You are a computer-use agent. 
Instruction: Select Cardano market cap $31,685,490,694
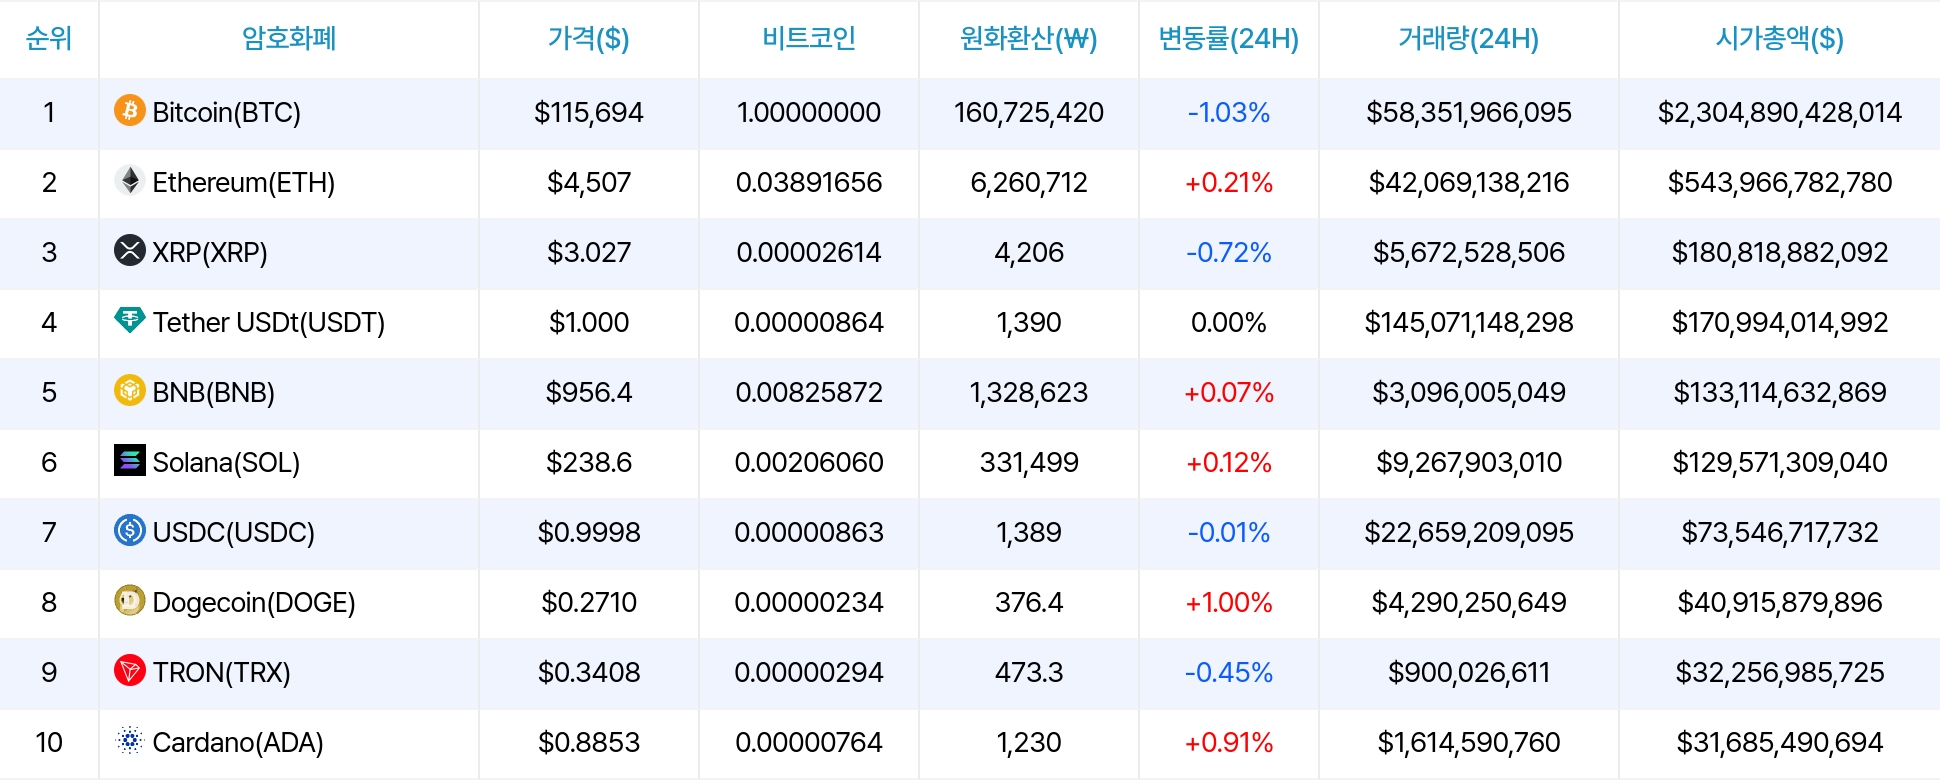point(1780,742)
